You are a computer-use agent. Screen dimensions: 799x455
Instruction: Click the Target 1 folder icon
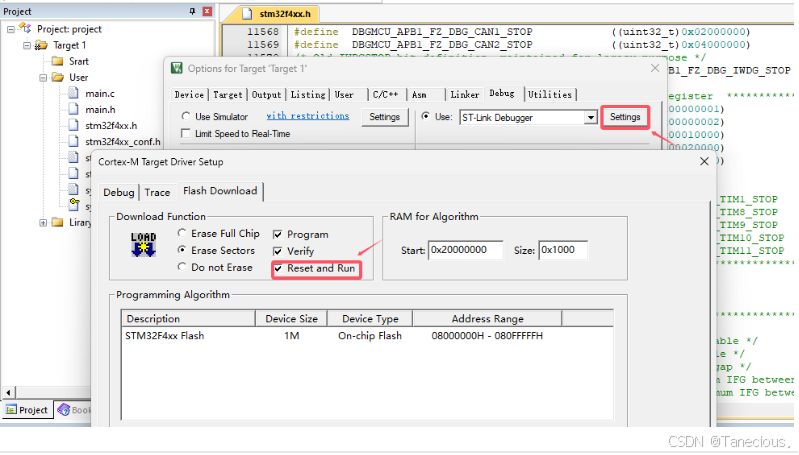click(41, 45)
